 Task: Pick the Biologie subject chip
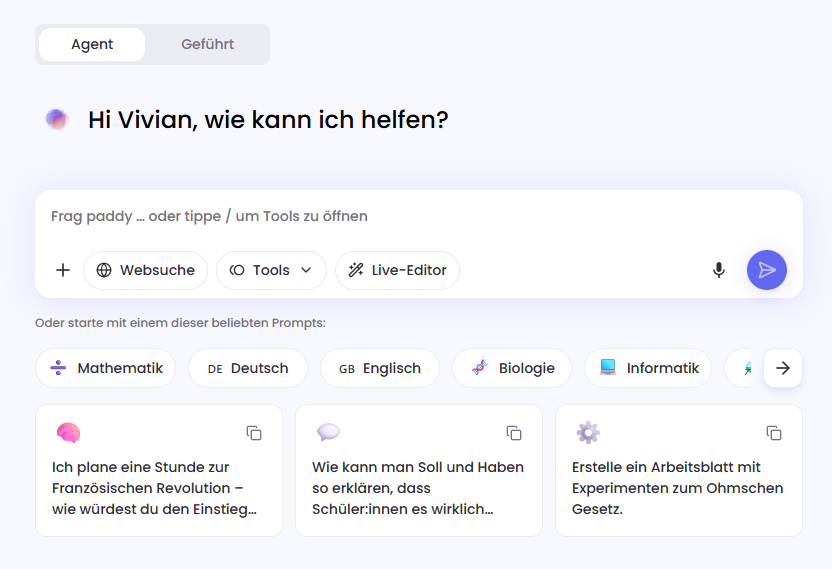point(511,368)
